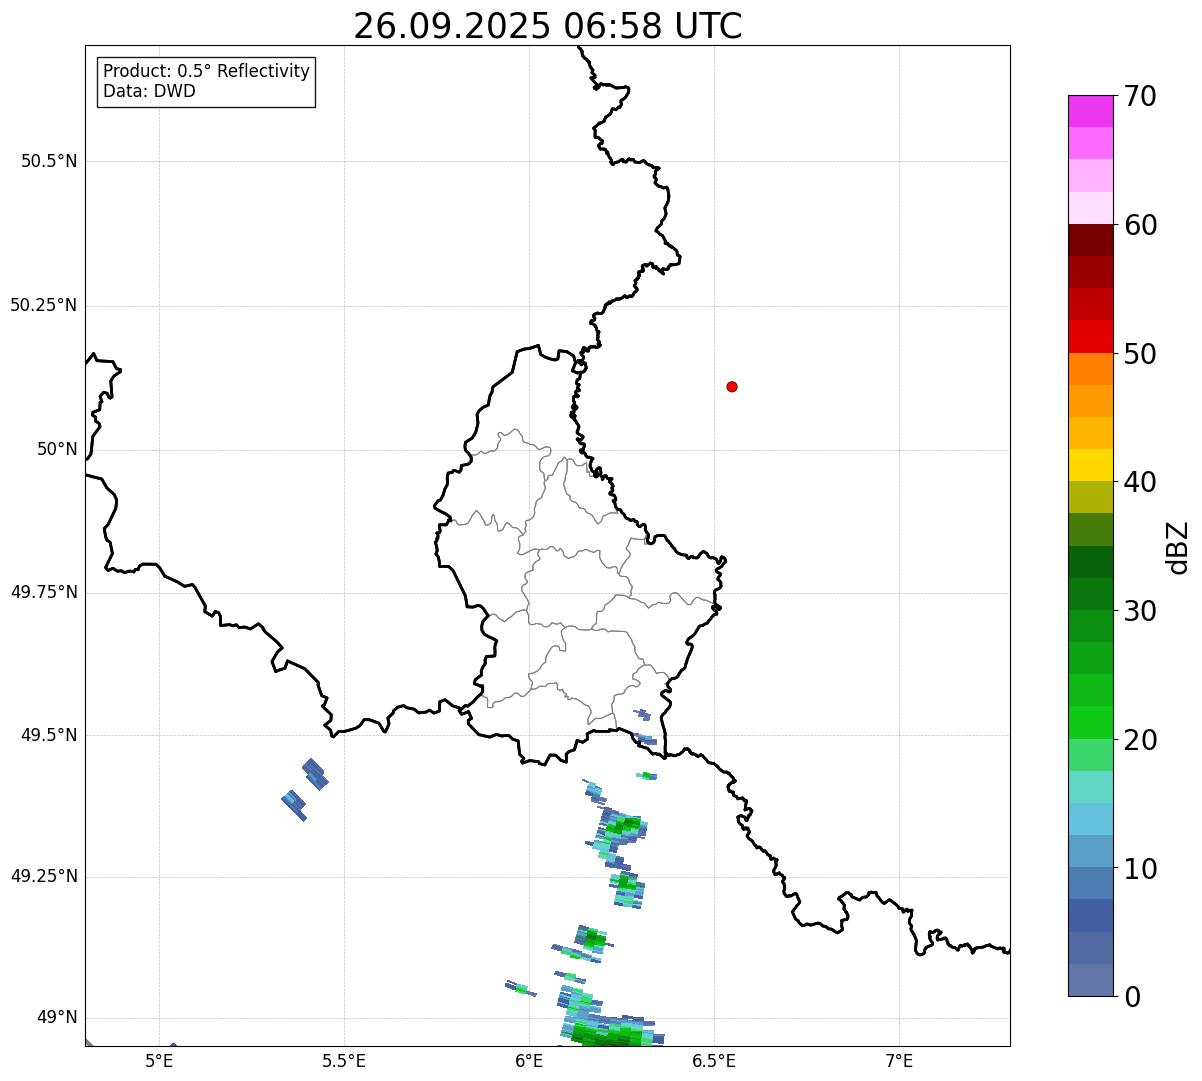
Task: Click the 49.25°N latitude label
Action: coord(43,876)
